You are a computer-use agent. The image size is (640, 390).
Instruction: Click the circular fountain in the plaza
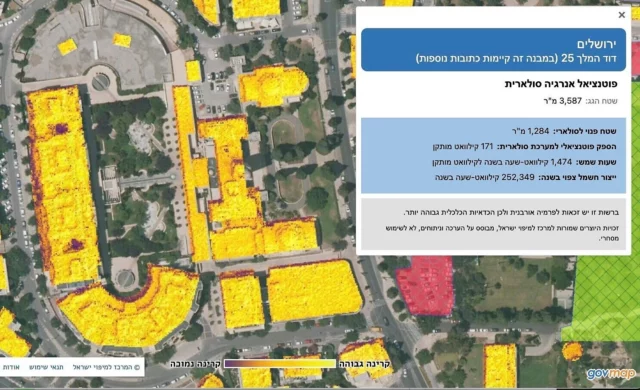point(100,82)
